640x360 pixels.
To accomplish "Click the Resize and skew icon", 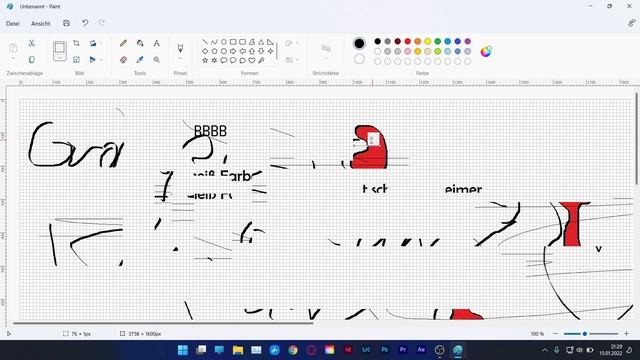I will click(x=76, y=60).
